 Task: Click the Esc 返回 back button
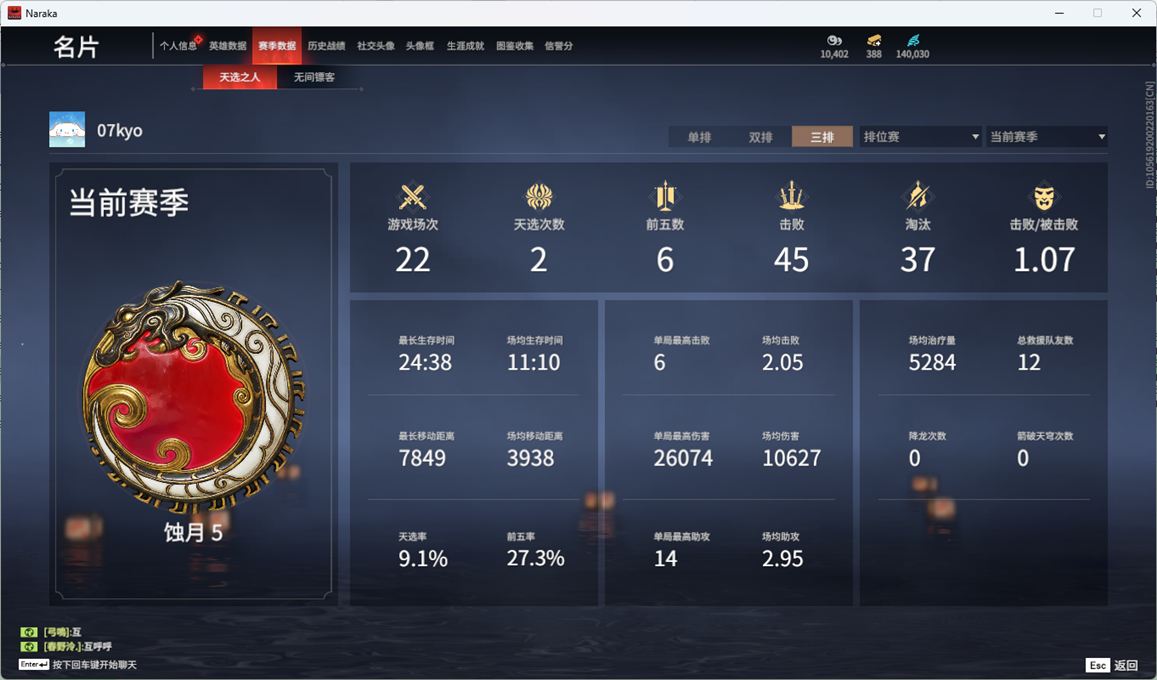[x=1111, y=665]
